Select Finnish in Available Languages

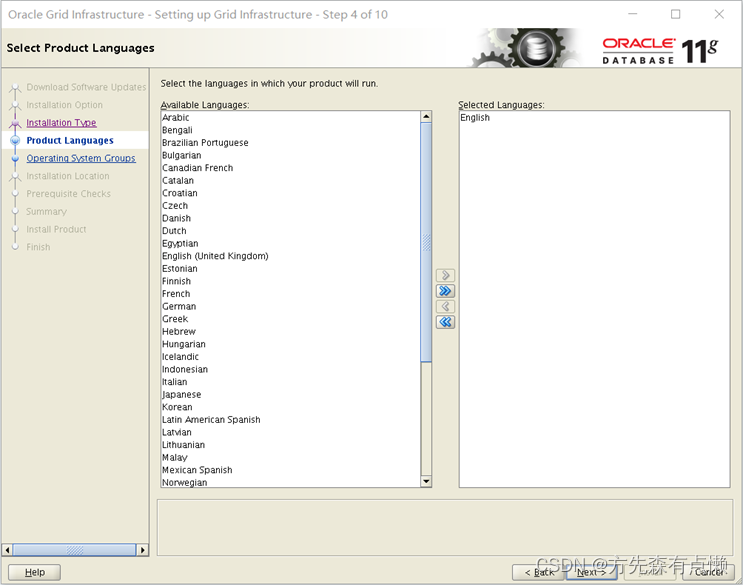[290, 281]
